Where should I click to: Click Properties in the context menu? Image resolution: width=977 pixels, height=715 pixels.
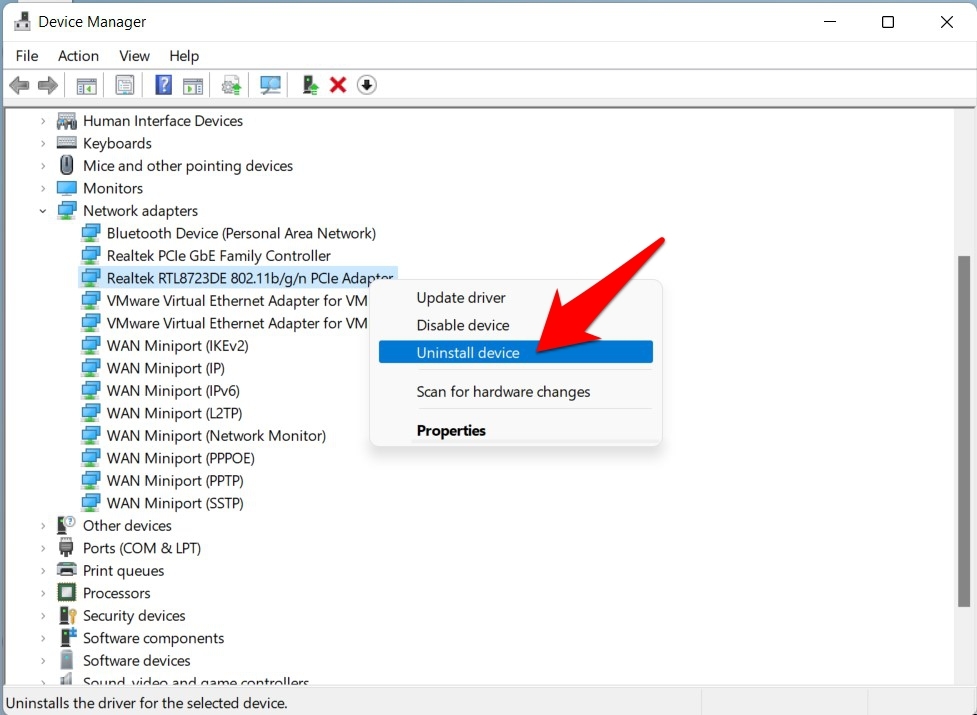click(x=451, y=431)
